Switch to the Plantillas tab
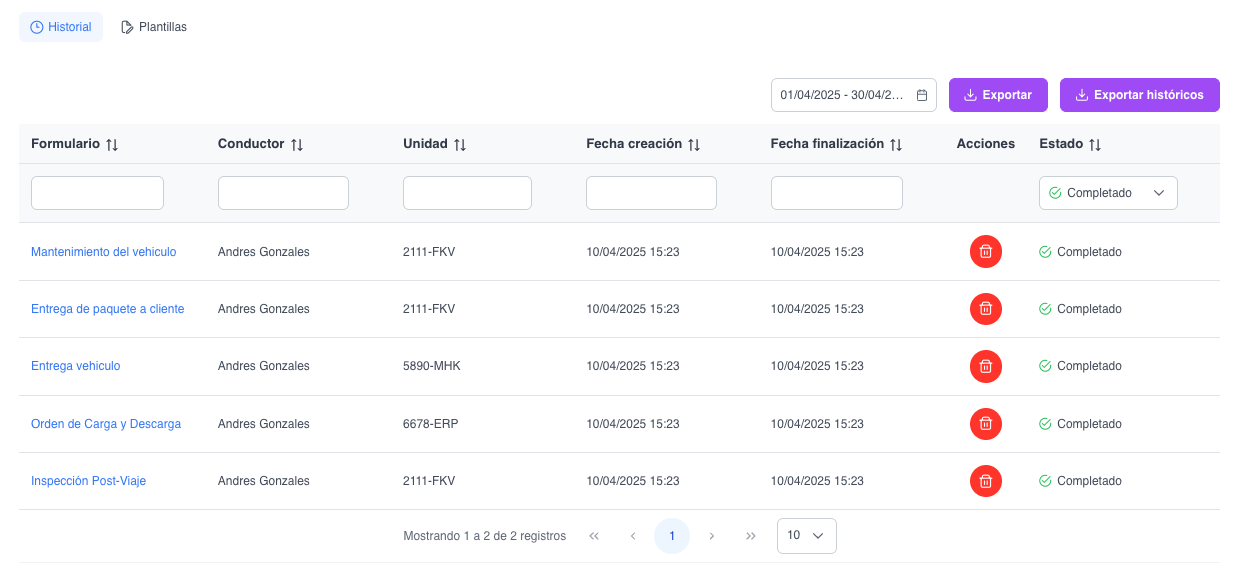 coord(154,27)
